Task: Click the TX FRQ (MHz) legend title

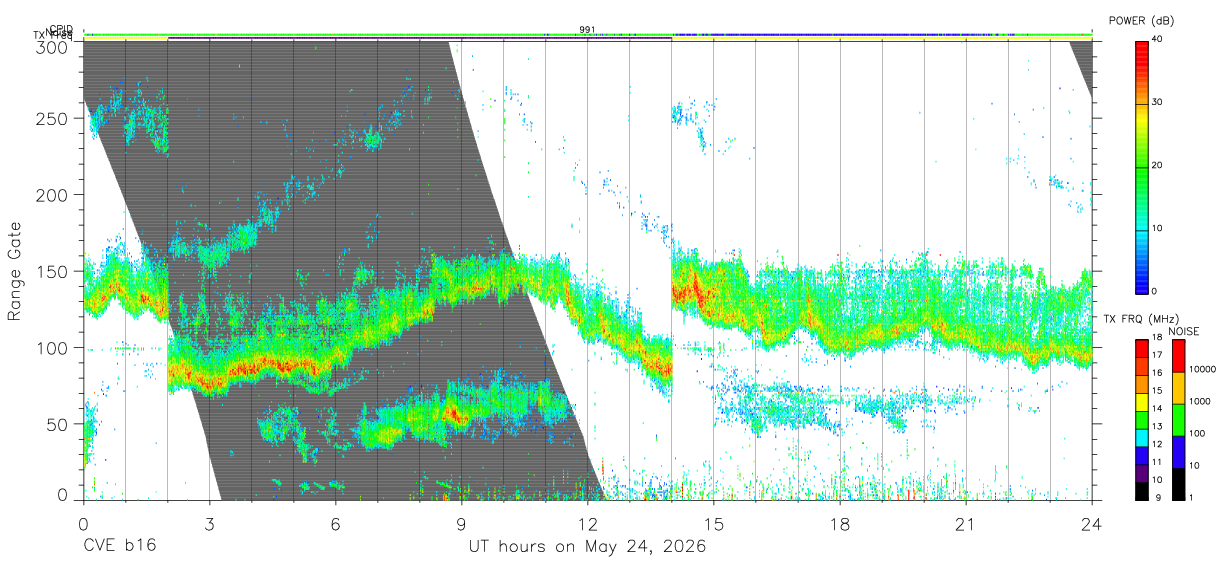Action: click(x=1141, y=318)
